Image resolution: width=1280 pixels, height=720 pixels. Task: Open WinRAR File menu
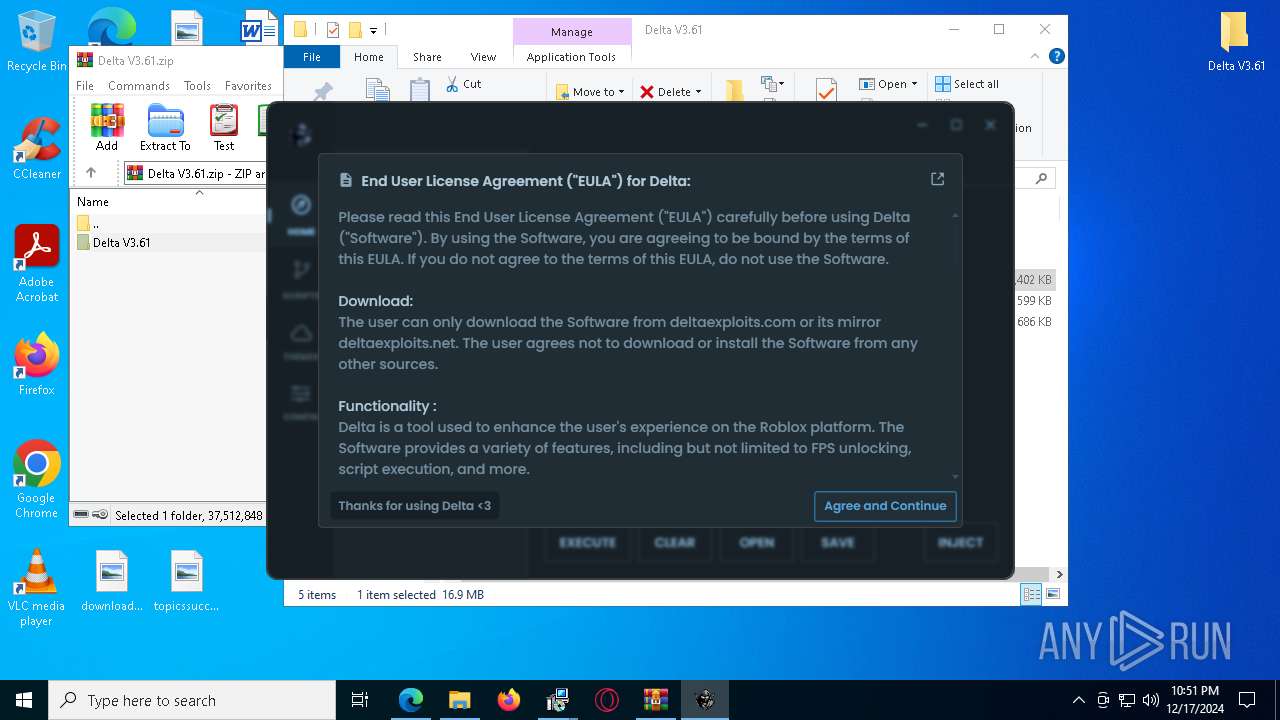tap(85, 86)
